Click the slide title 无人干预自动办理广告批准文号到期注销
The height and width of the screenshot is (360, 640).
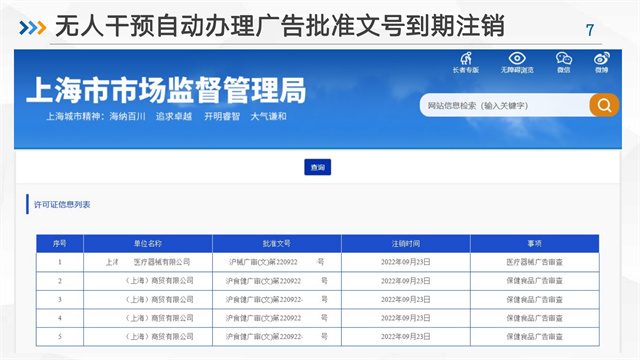pos(280,25)
